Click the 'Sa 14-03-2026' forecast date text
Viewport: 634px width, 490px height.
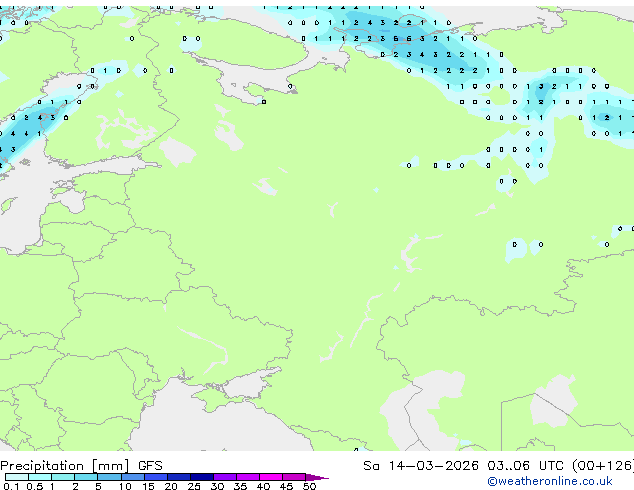tap(421, 466)
